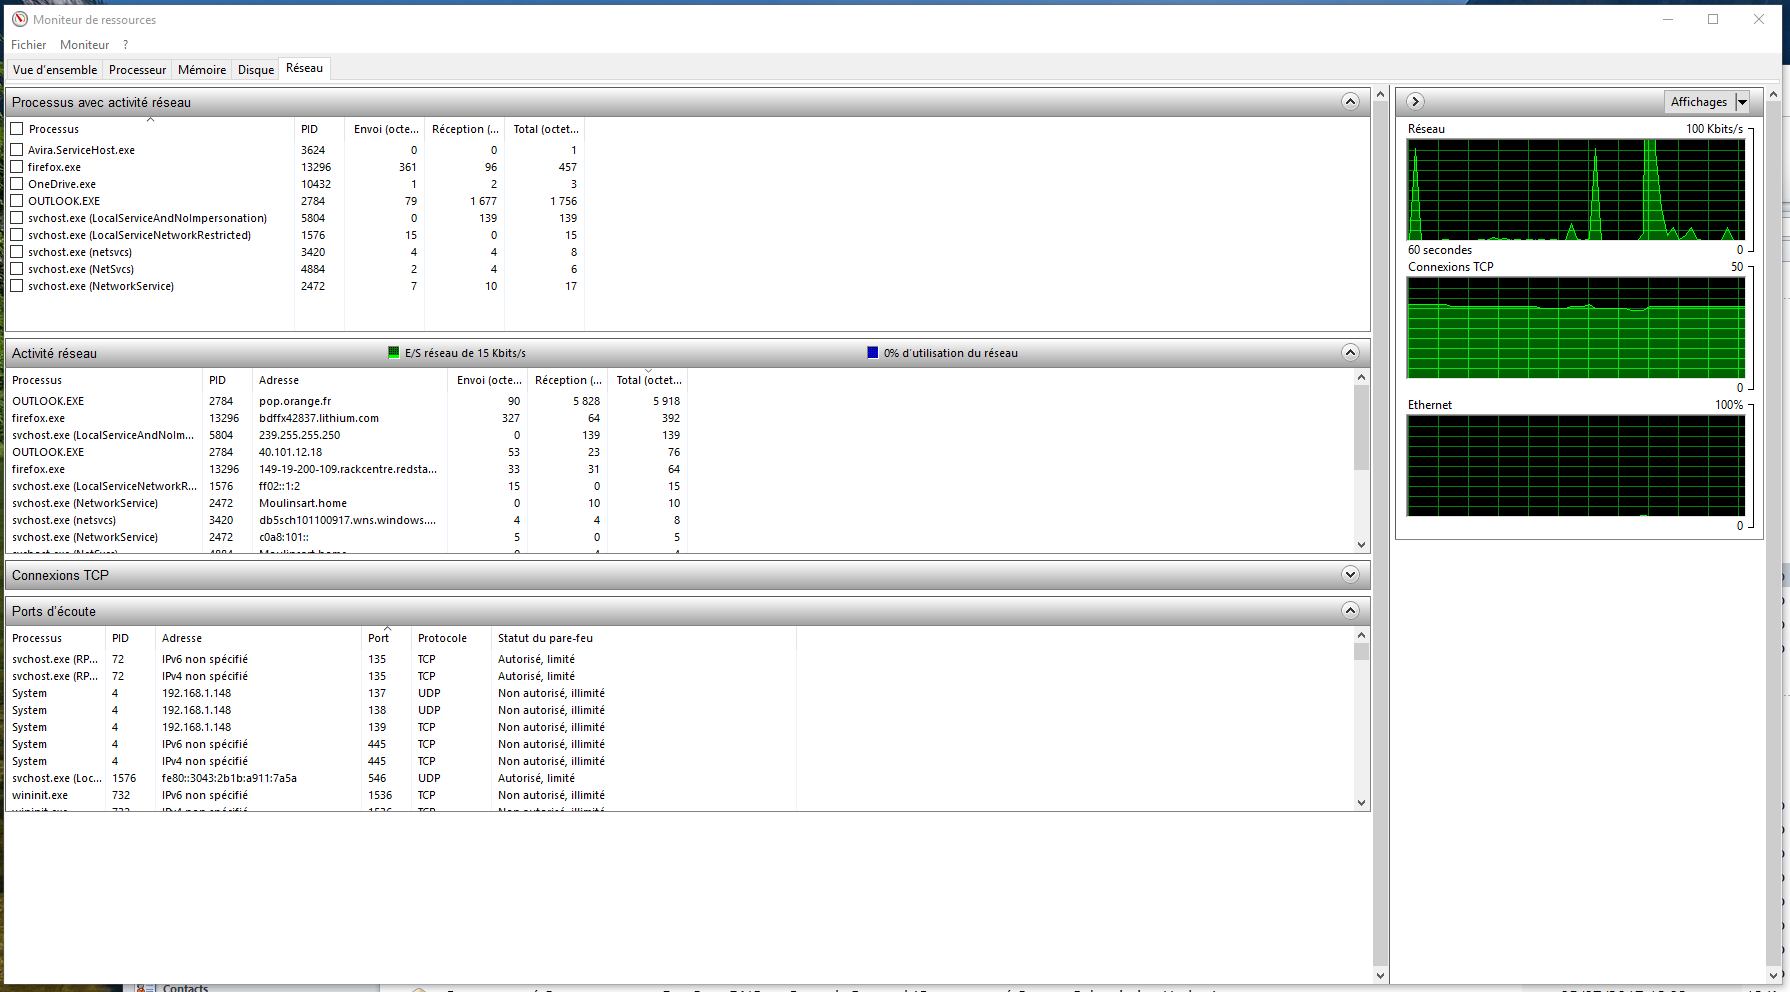Screen dimensions: 1790x992
Task: Switch to the Disque tab
Action: point(256,70)
